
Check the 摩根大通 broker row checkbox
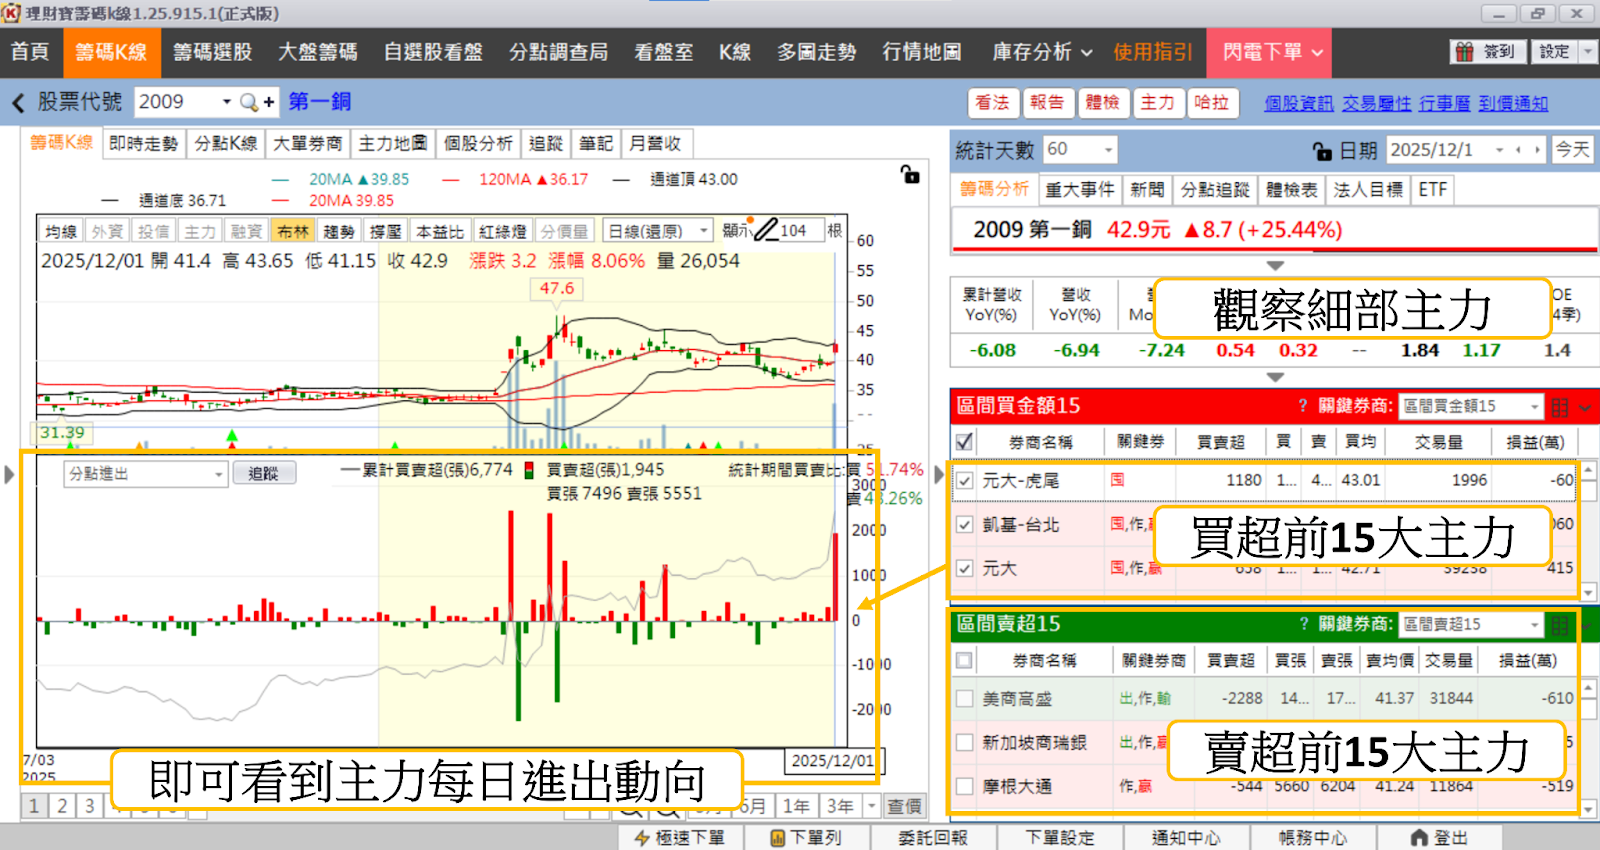point(965,786)
